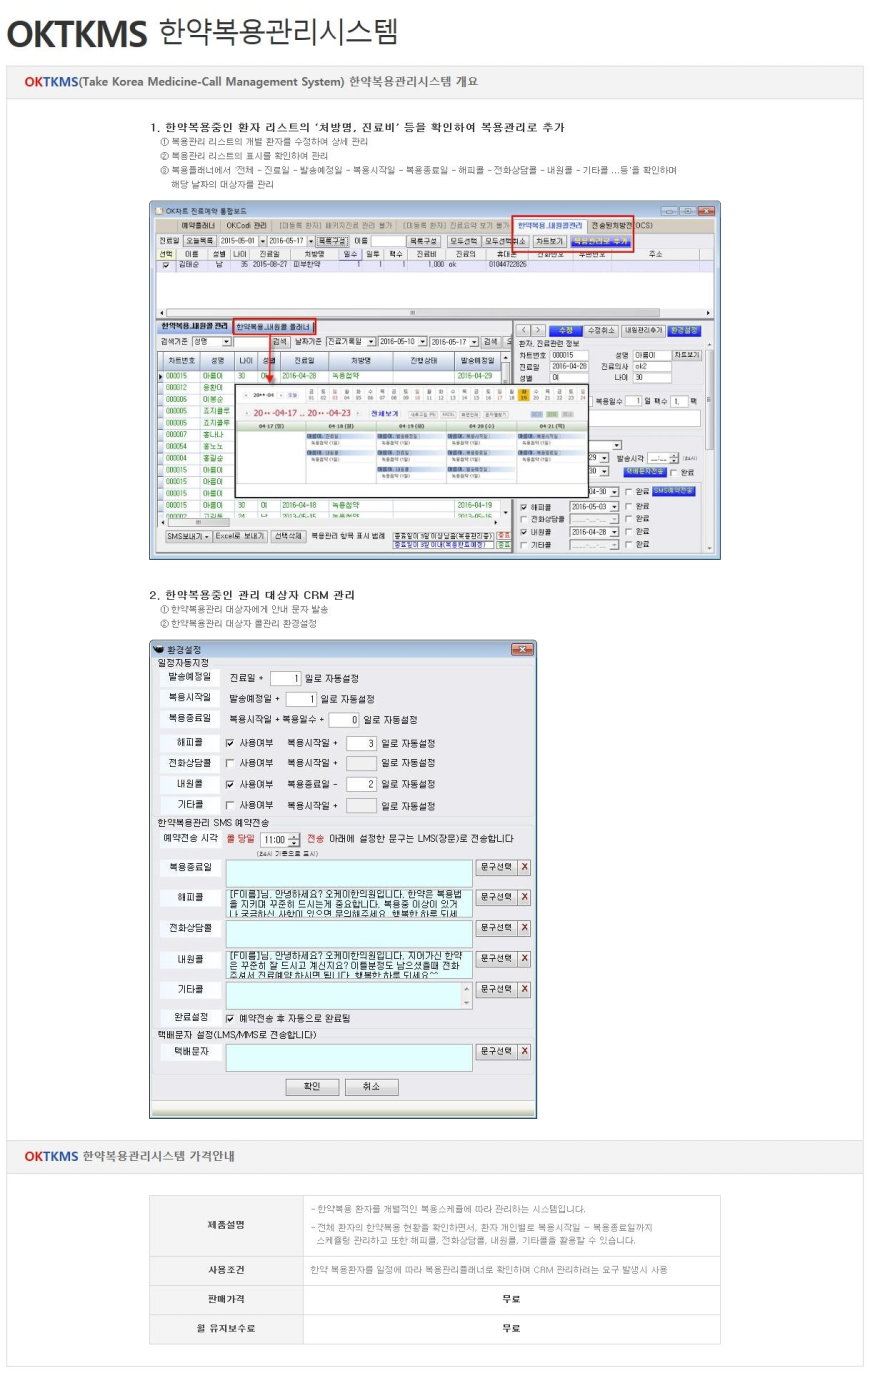The image size is (870, 1373).
Task: Click 내원관리추가 button
Action: point(643,330)
